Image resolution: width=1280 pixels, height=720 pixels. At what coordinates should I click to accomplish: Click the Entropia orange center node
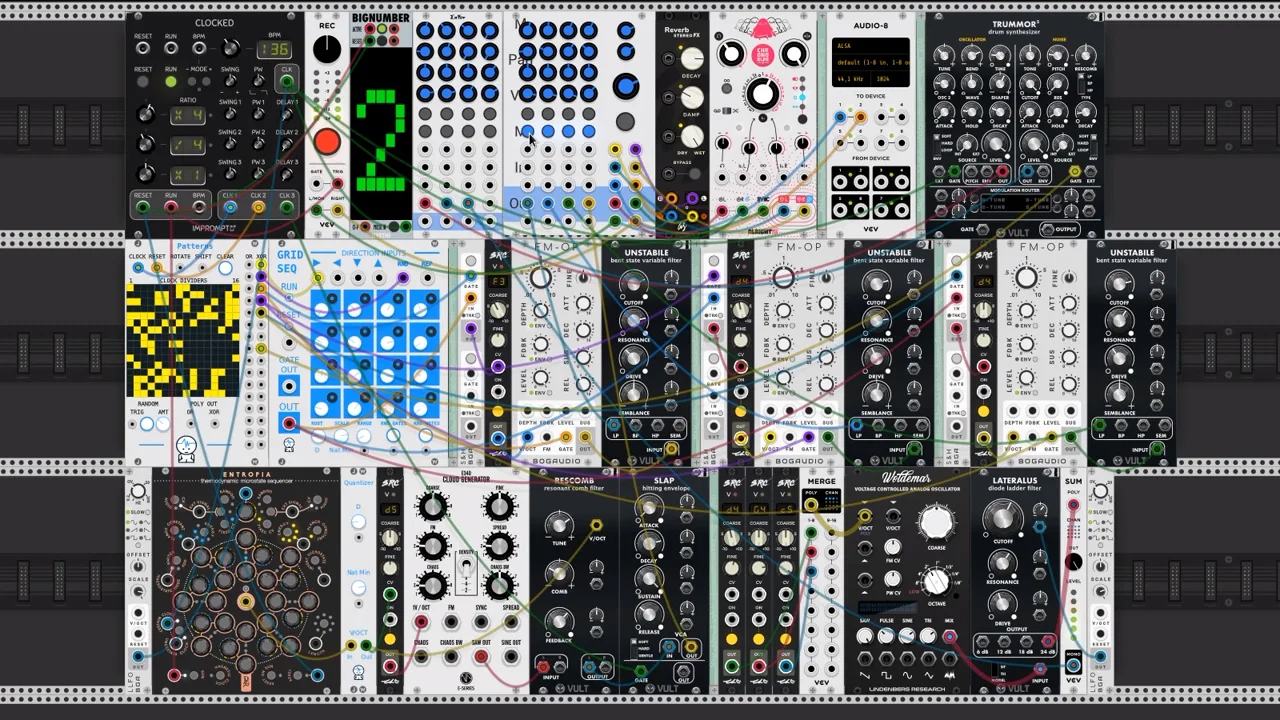[245, 601]
